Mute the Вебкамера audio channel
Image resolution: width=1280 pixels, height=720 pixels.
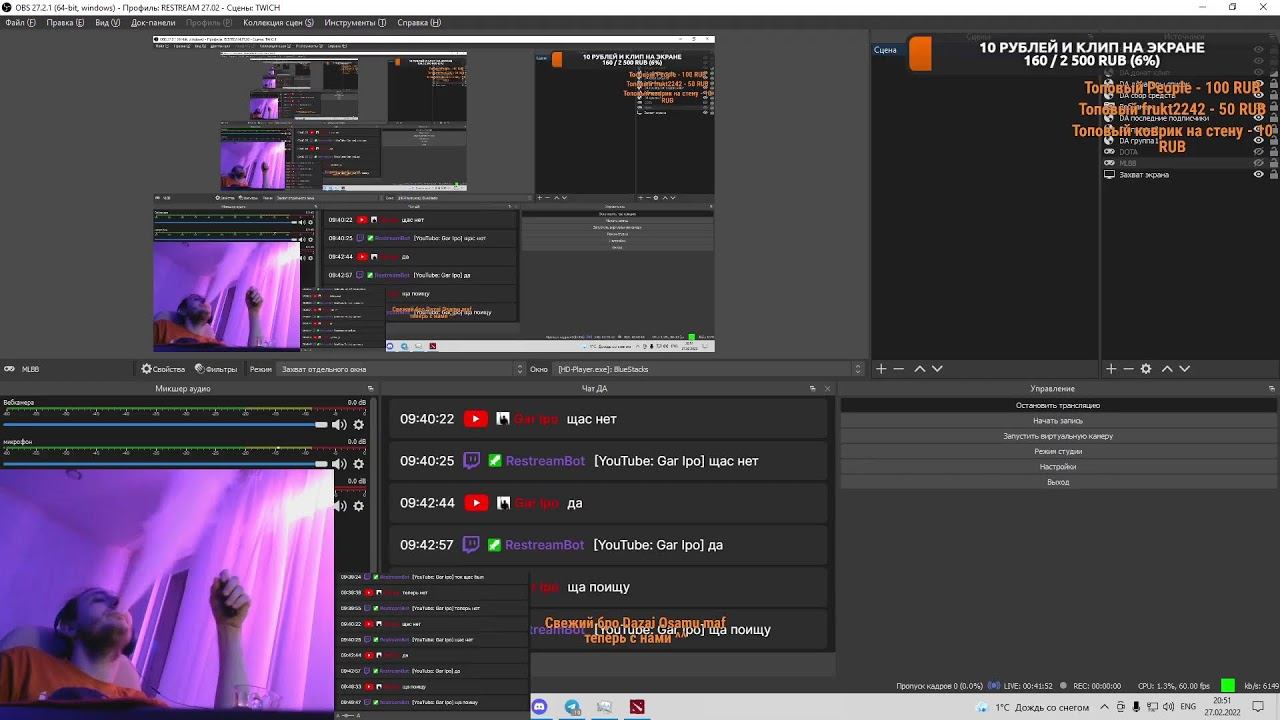pyautogui.click(x=339, y=425)
